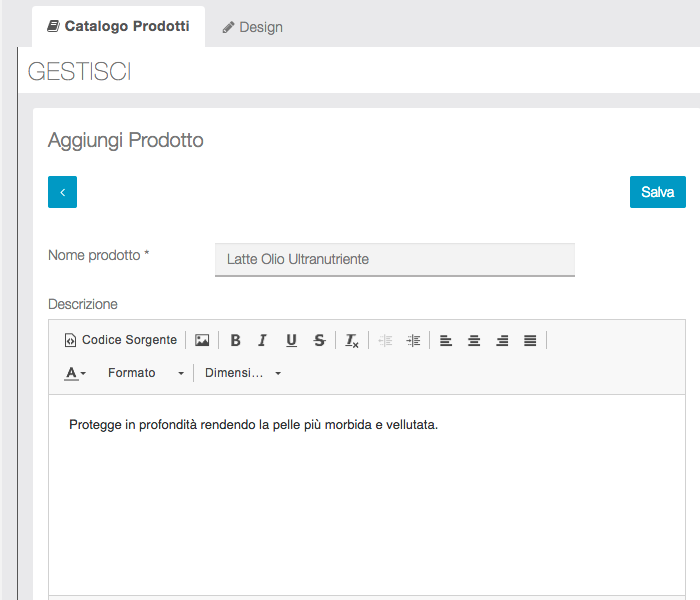Click the remove formatting icon
This screenshot has height=600, width=700.
pos(352,340)
